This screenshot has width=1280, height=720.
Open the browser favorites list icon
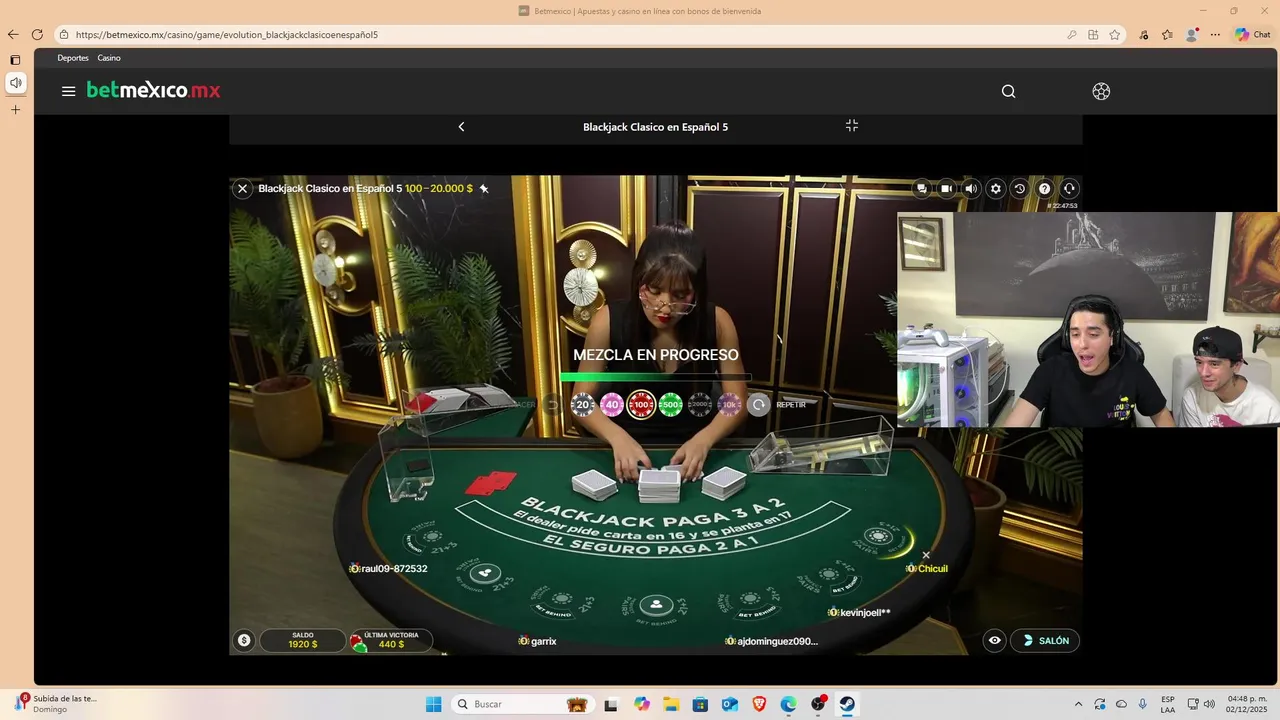pyautogui.click(x=1167, y=34)
